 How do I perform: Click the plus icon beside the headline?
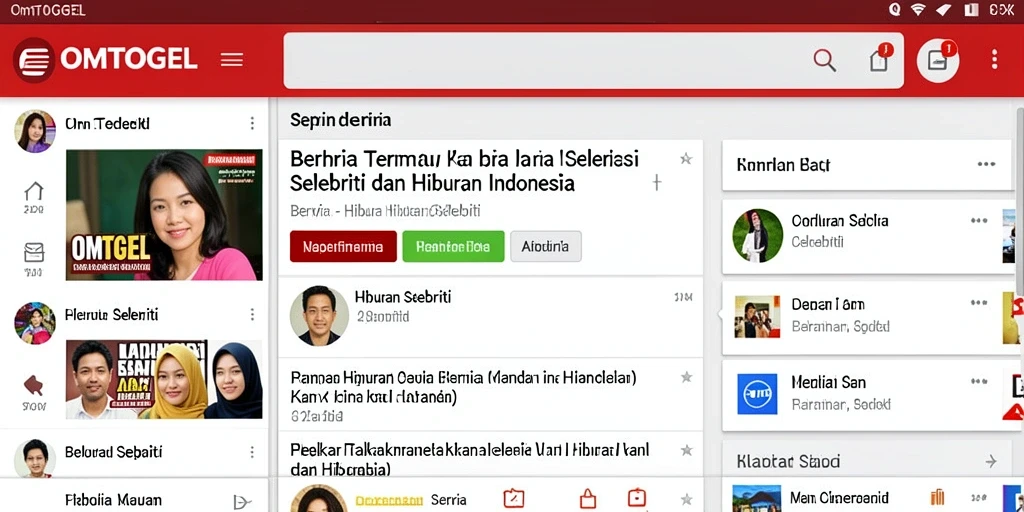(657, 183)
